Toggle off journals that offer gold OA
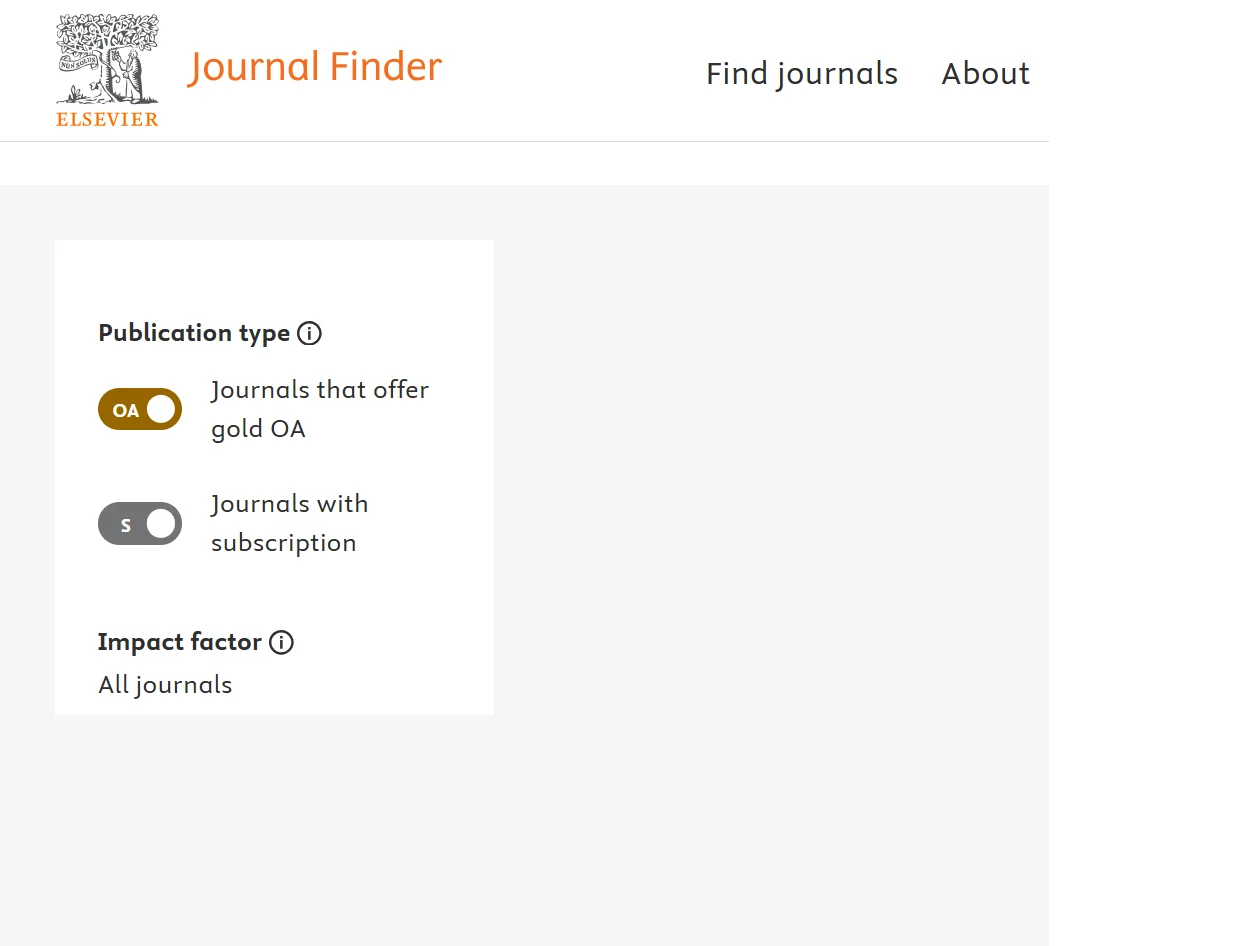The height and width of the screenshot is (946, 1260). click(140, 409)
